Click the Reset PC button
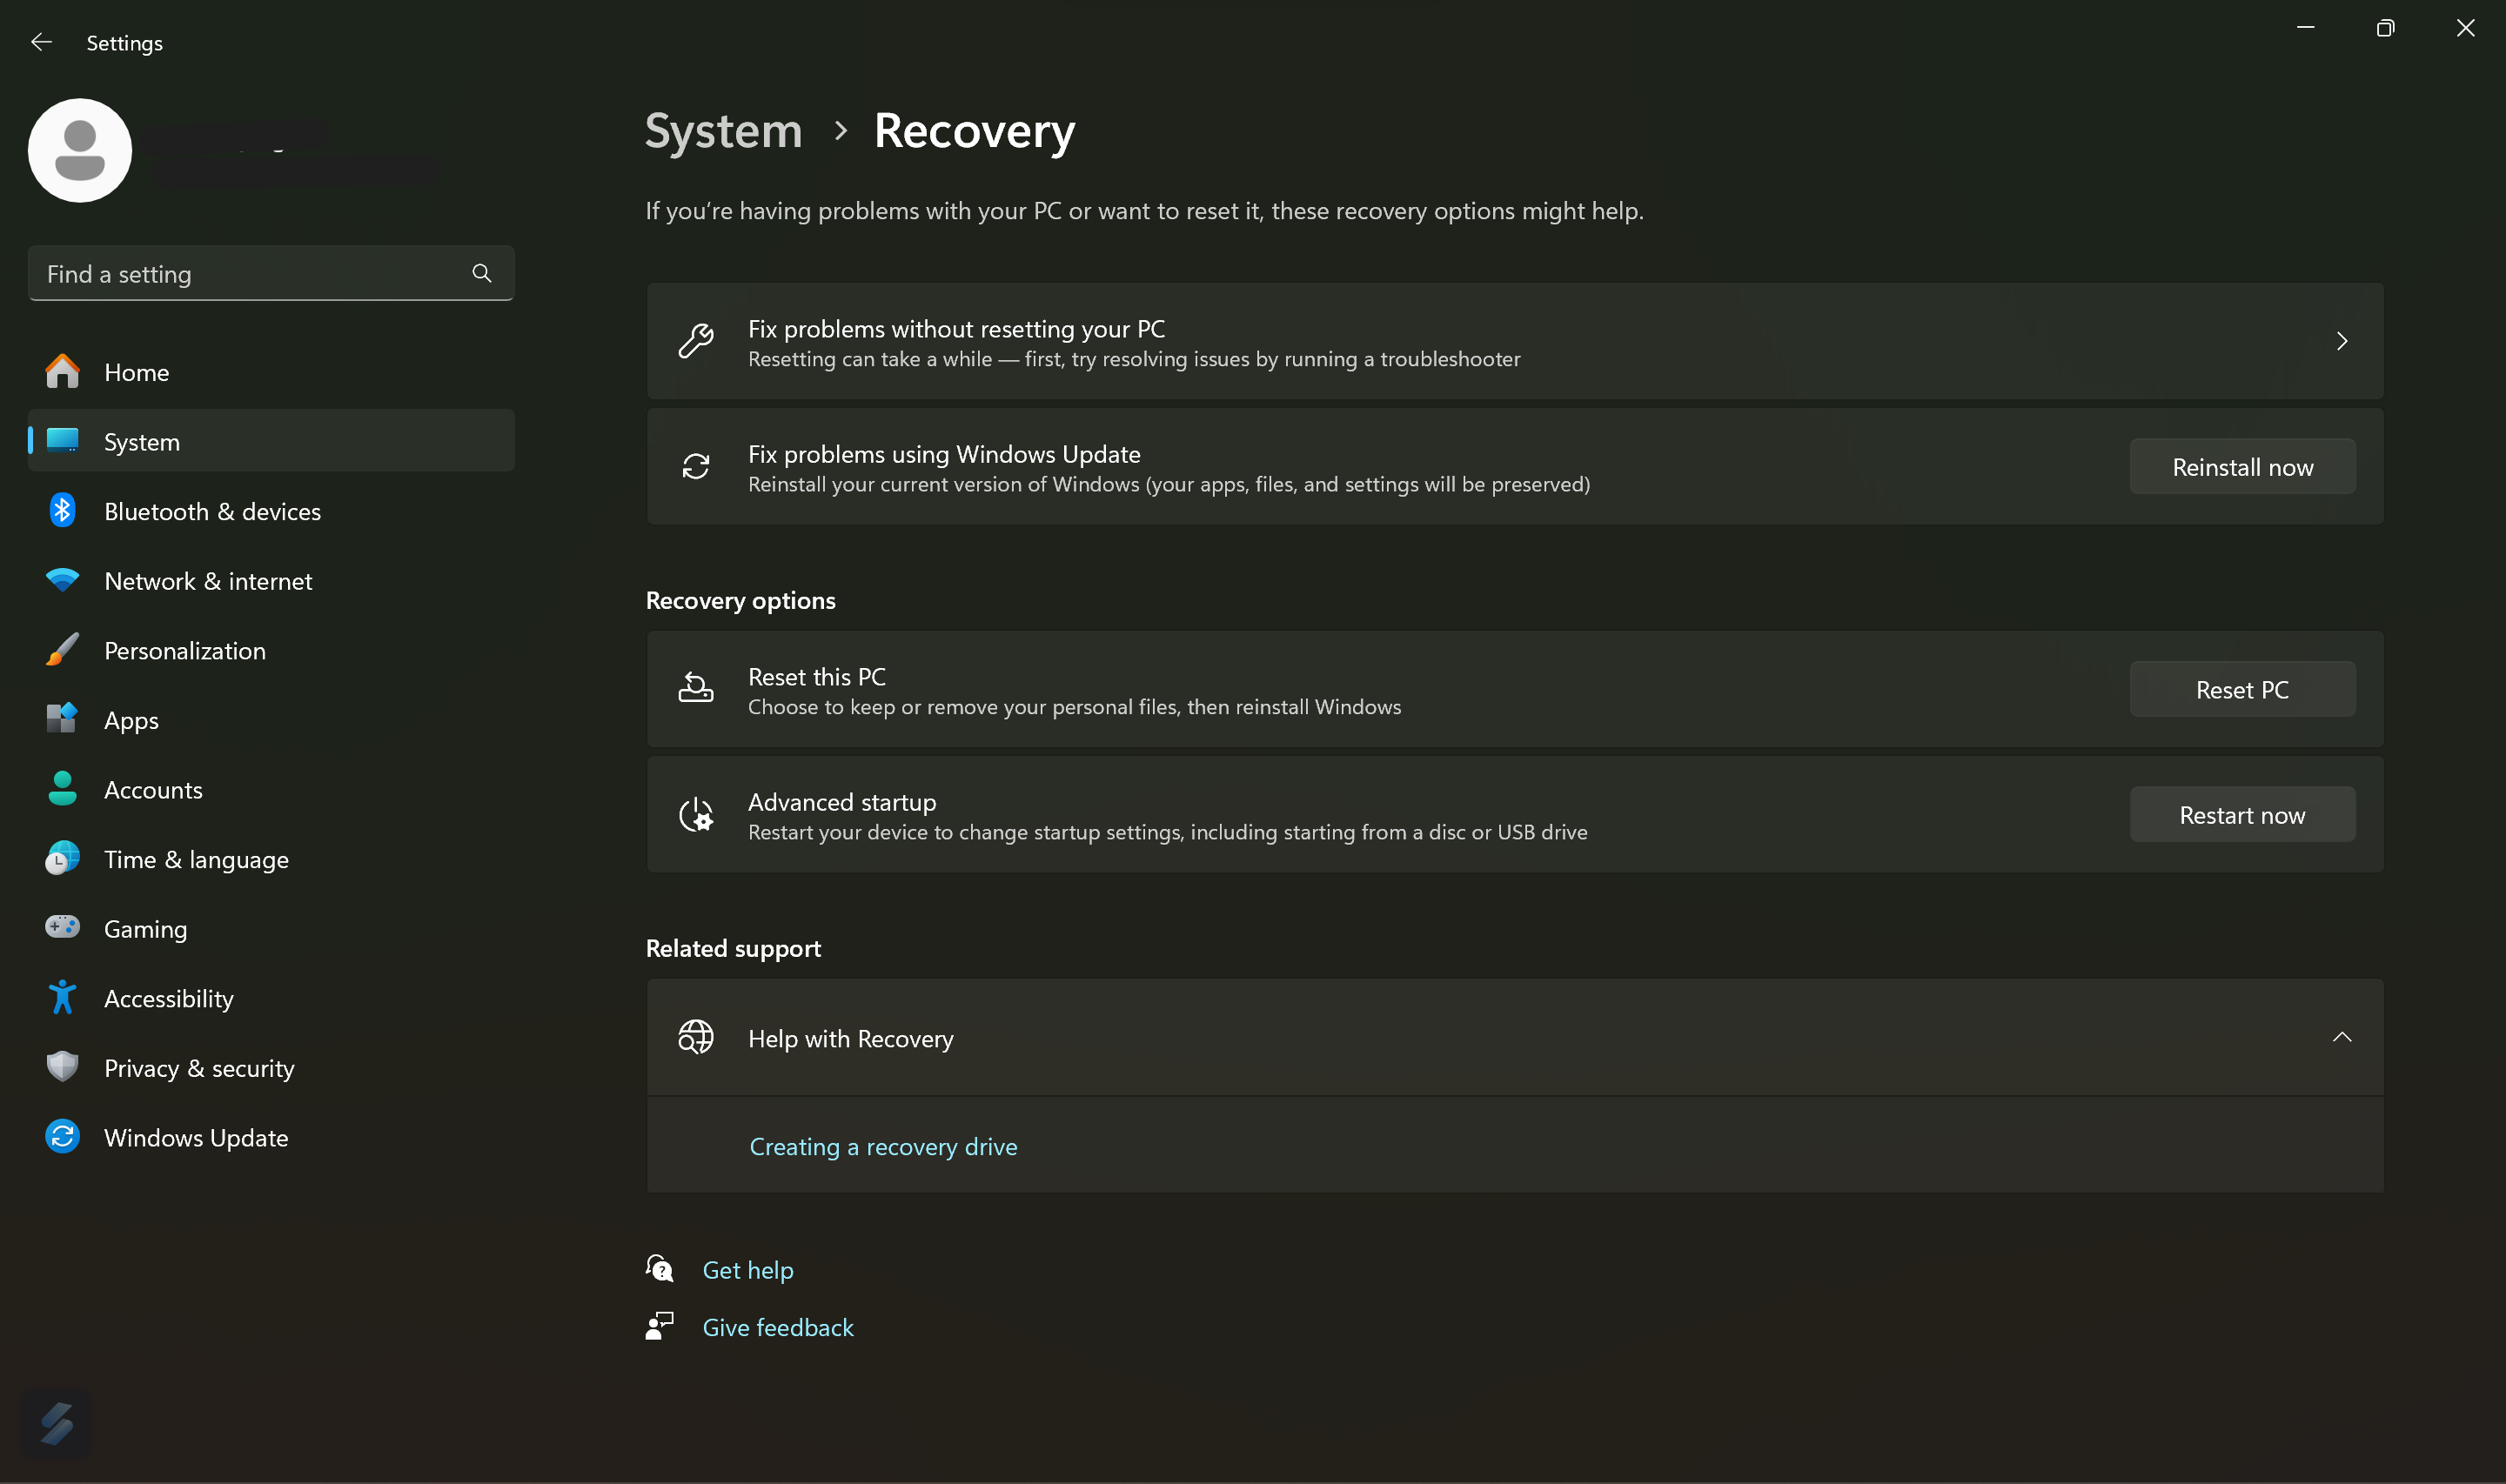The height and width of the screenshot is (1484, 2506). [x=2242, y=689]
